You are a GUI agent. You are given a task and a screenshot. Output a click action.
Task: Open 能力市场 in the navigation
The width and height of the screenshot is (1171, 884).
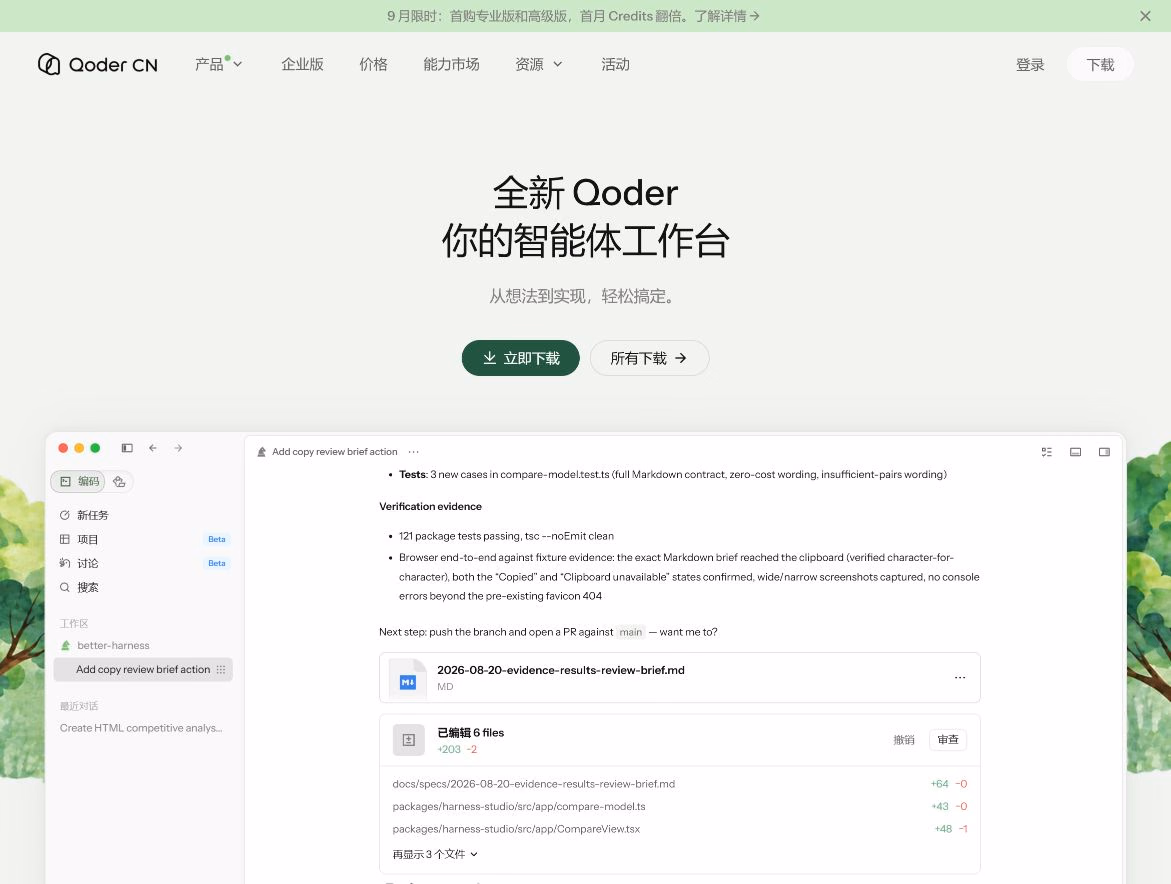(x=451, y=64)
